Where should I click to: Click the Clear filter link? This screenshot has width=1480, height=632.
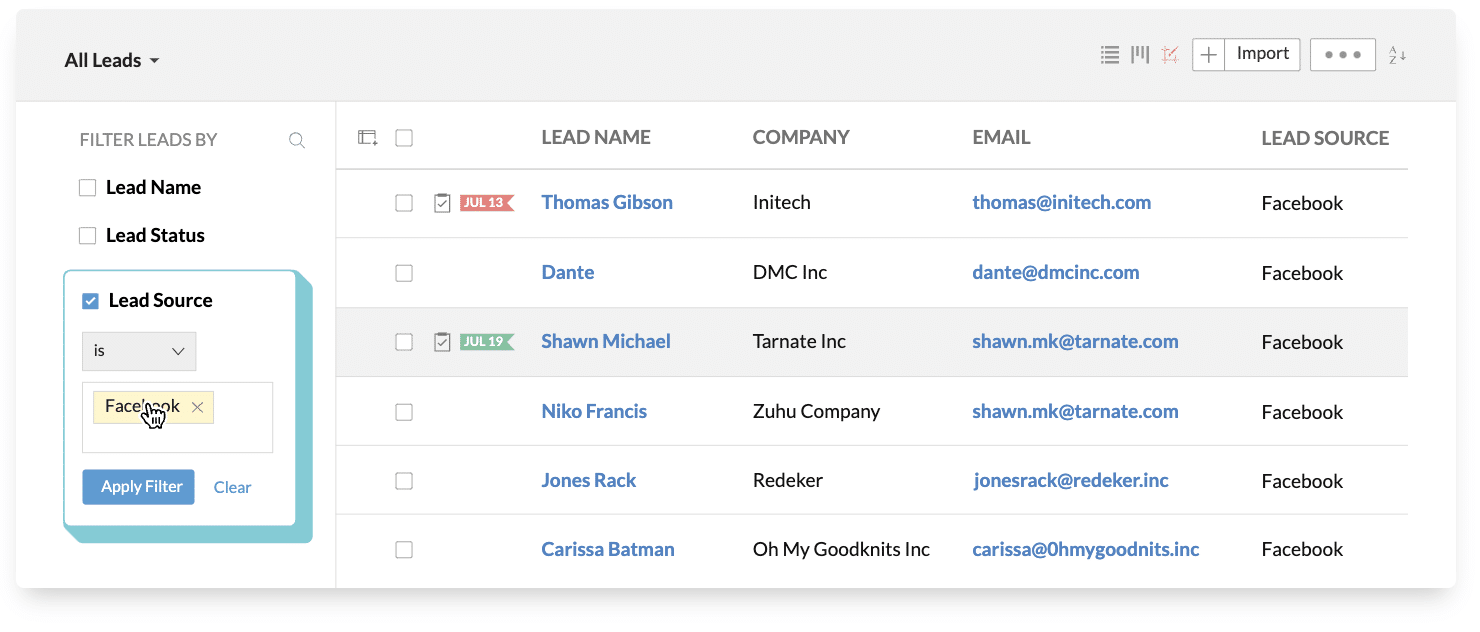point(232,488)
